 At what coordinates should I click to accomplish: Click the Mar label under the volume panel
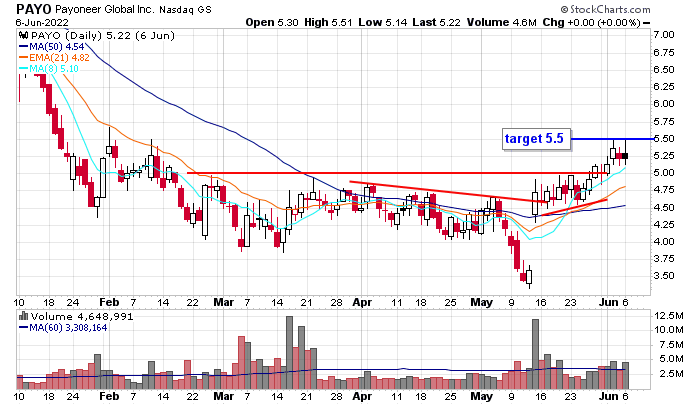[x=224, y=396]
